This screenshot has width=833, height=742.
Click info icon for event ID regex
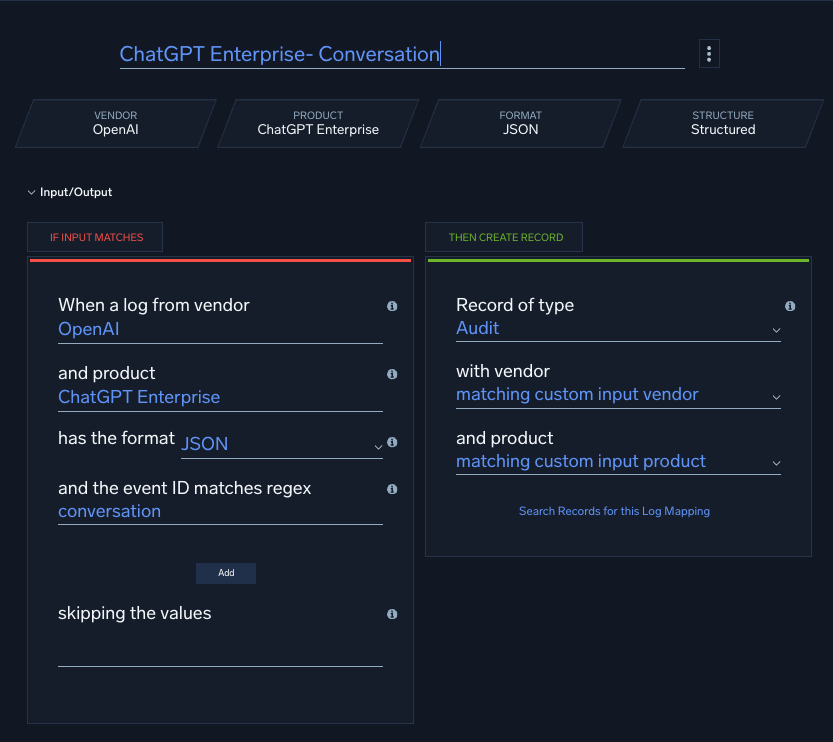pos(392,489)
